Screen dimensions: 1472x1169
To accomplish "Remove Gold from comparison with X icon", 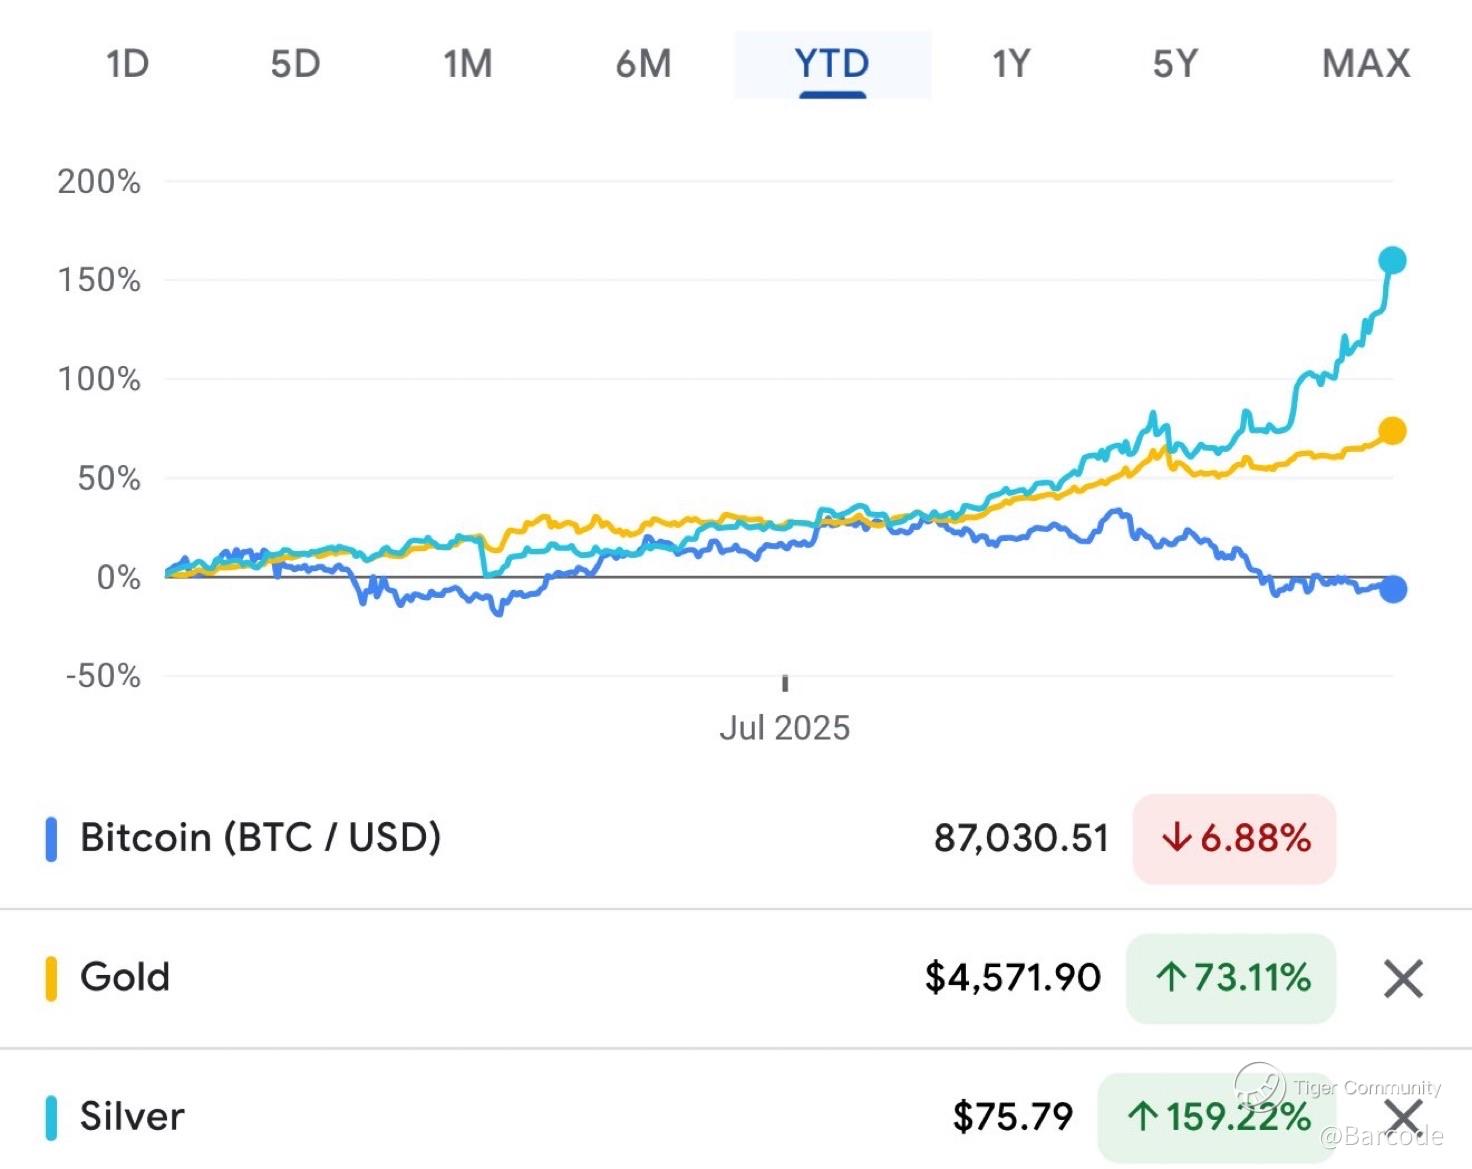I will coord(1403,978).
